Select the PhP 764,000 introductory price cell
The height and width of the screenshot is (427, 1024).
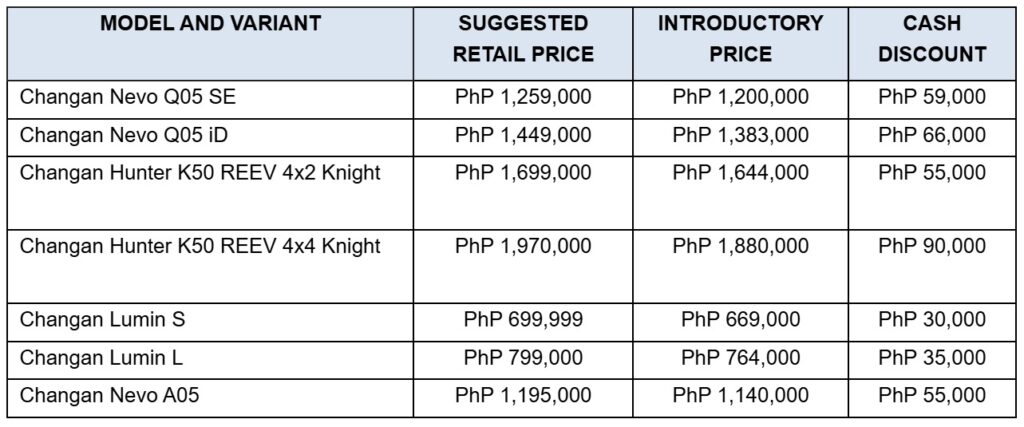coord(741,360)
